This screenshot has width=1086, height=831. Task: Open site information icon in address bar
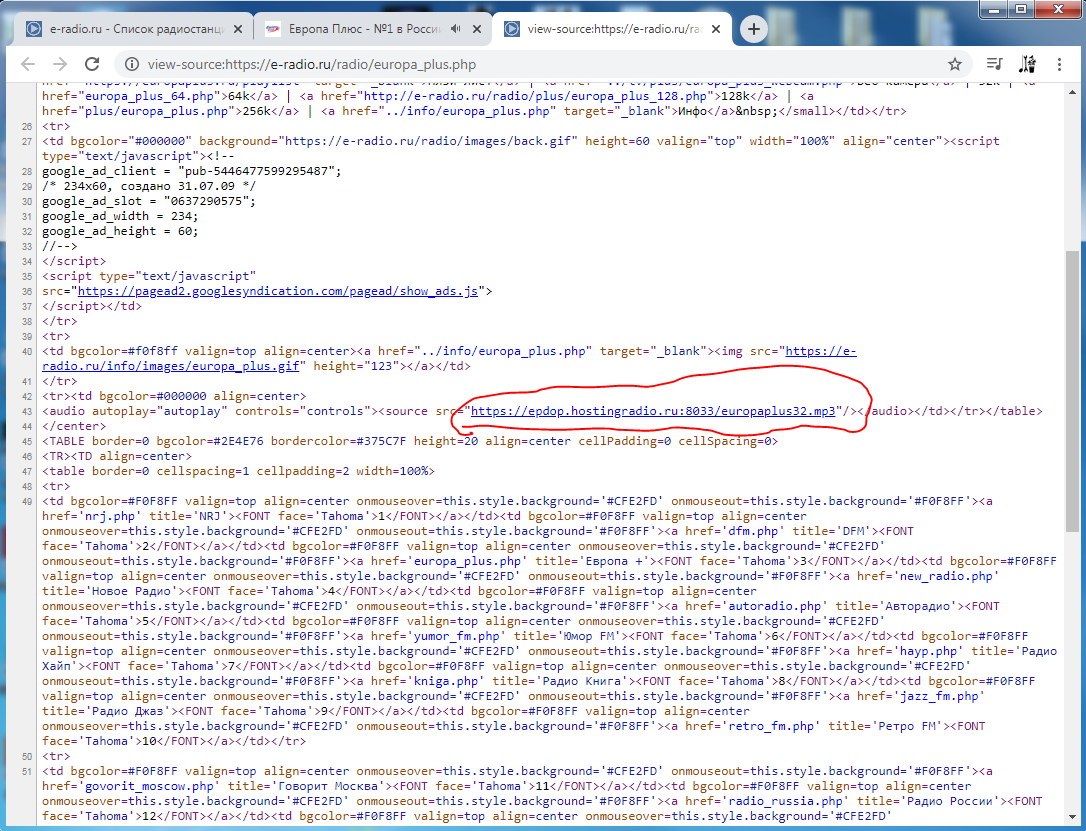pos(132,64)
